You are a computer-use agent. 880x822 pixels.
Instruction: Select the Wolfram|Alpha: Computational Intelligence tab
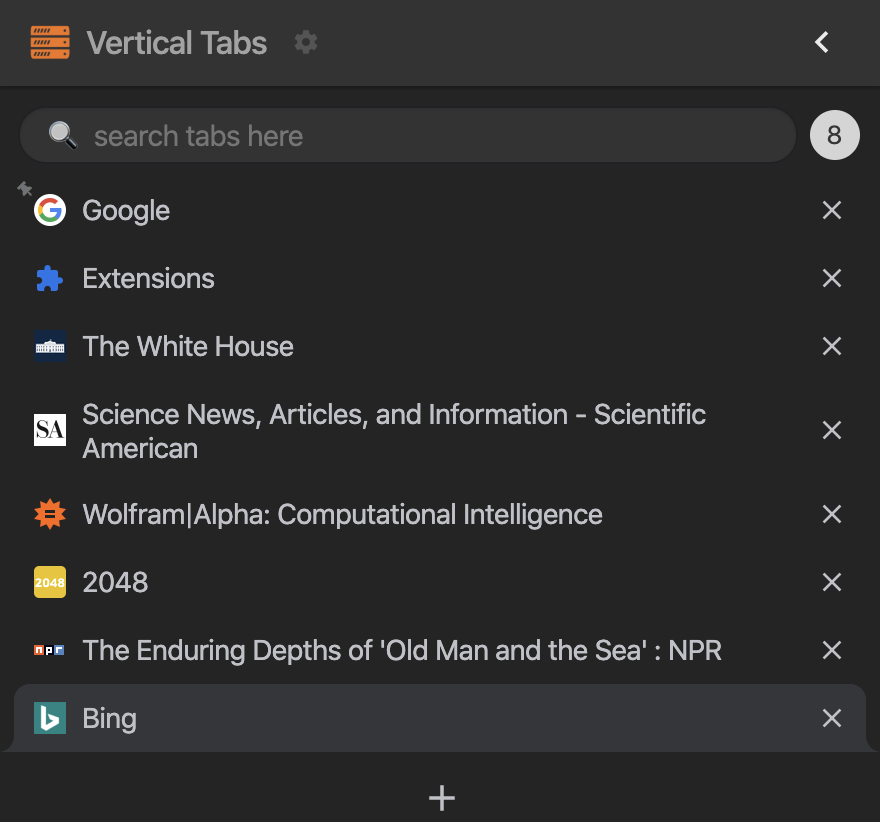tap(342, 515)
